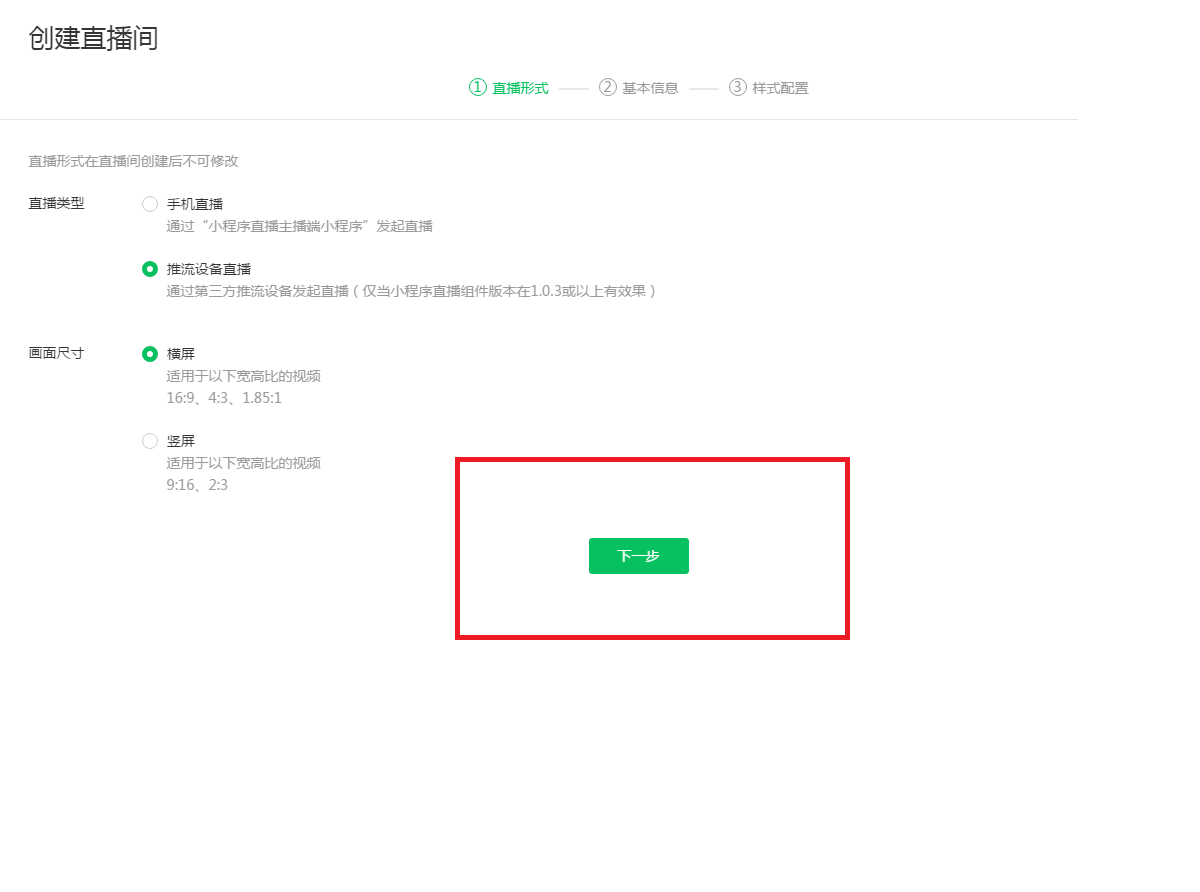Click the 竖屏 option label text
The image size is (1200, 892).
click(180, 441)
